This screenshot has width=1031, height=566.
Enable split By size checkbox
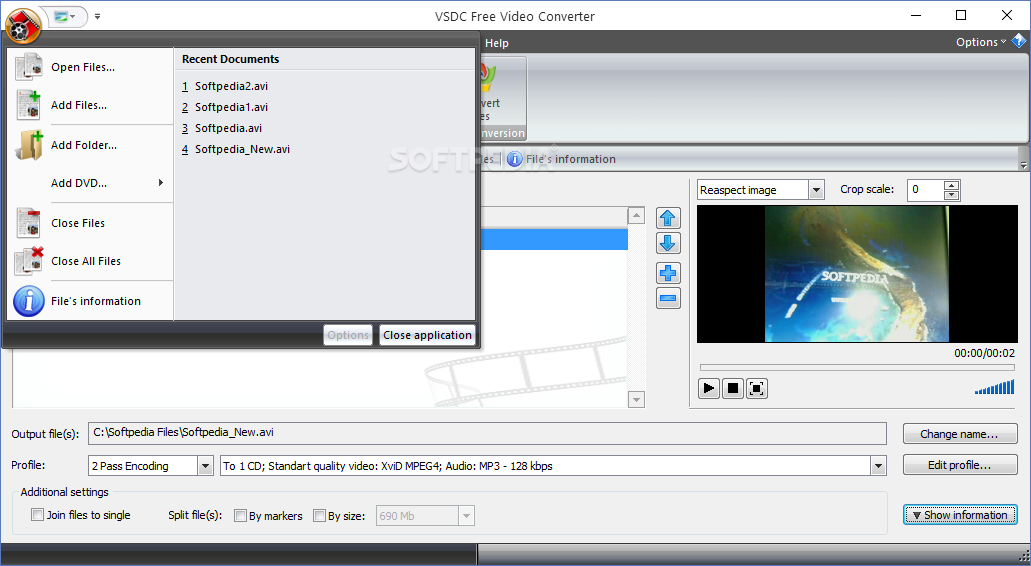click(320, 516)
